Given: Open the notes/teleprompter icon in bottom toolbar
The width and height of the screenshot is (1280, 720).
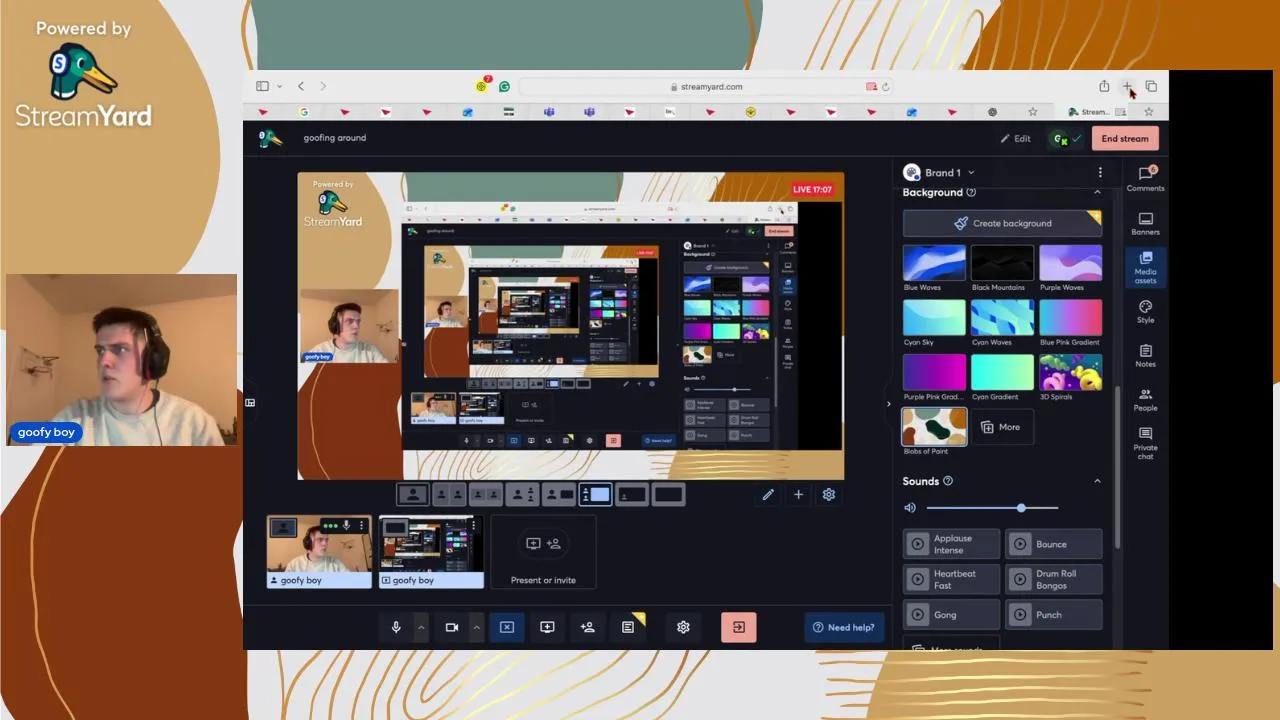Looking at the screenshot, I should click(628, 627).
